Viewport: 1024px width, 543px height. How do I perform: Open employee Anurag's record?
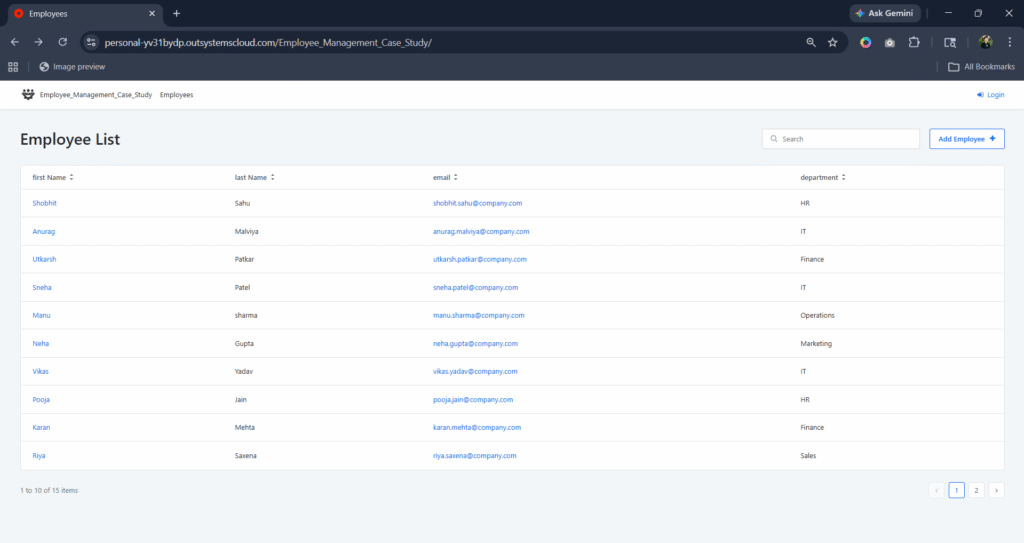click(x=44, y=231)
